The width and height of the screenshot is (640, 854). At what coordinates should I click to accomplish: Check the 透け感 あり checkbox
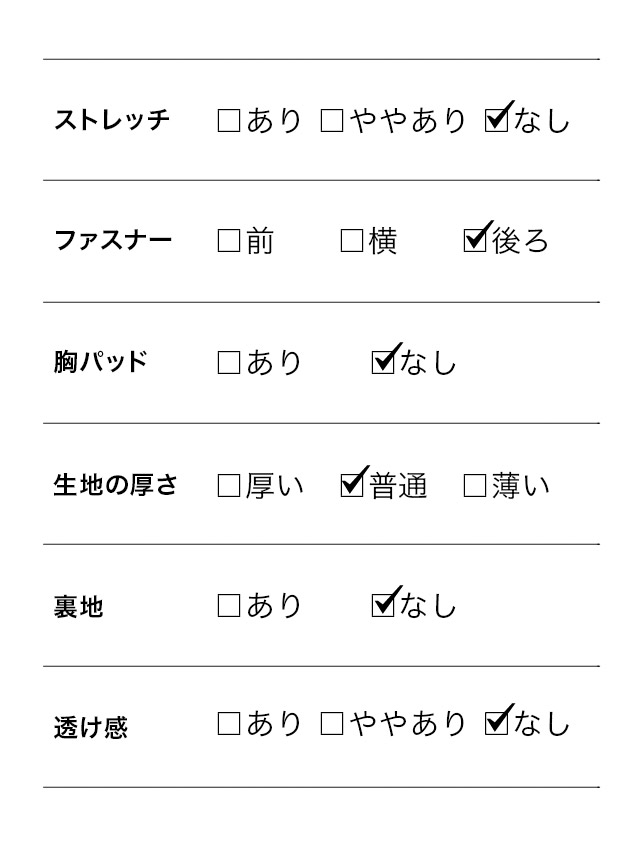229,724
